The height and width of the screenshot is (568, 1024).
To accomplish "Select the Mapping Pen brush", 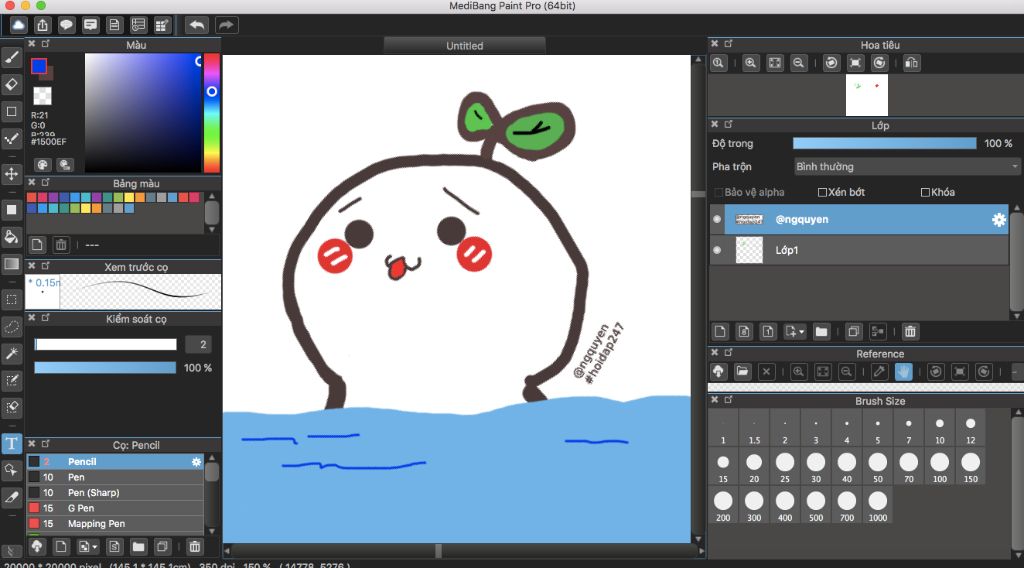I will (115, 524).
